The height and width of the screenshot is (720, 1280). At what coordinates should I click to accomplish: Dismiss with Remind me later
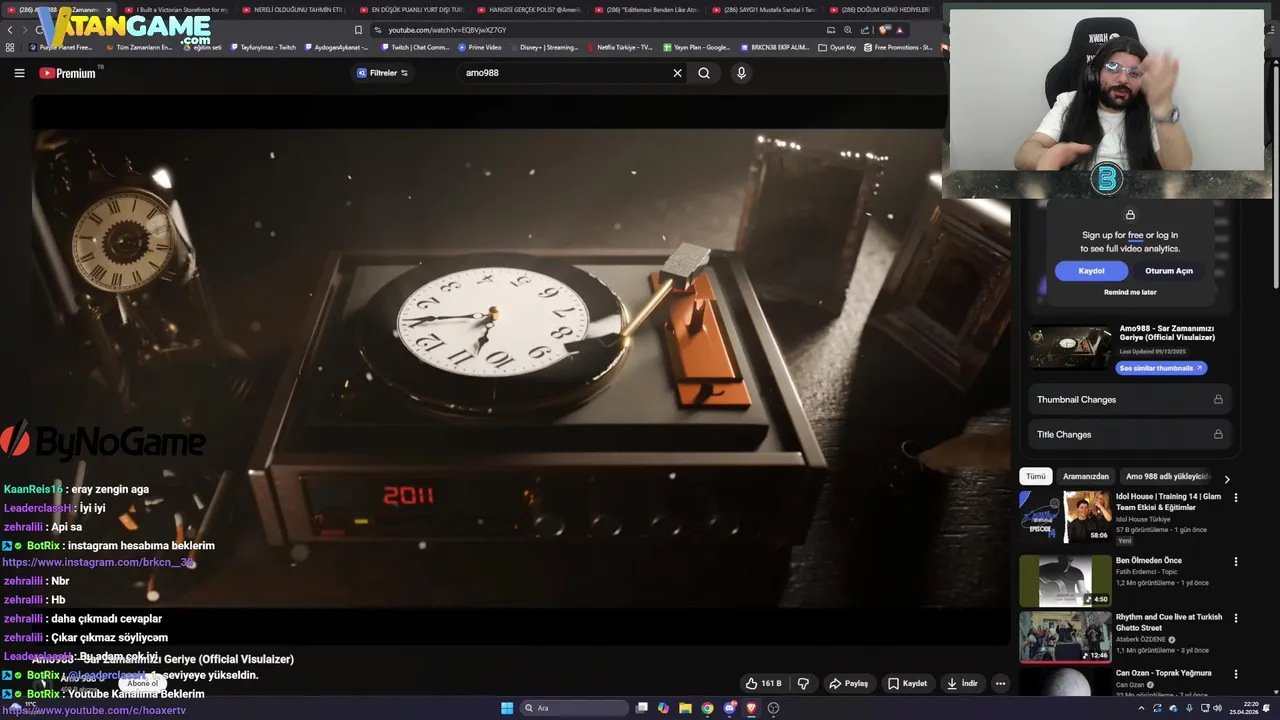[x=1130, y=292]
